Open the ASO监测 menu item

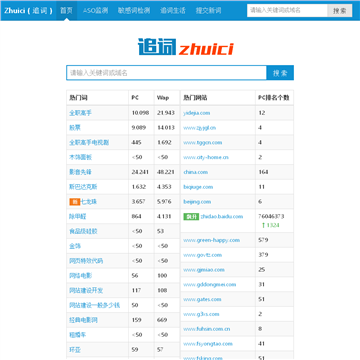[95, 10]
